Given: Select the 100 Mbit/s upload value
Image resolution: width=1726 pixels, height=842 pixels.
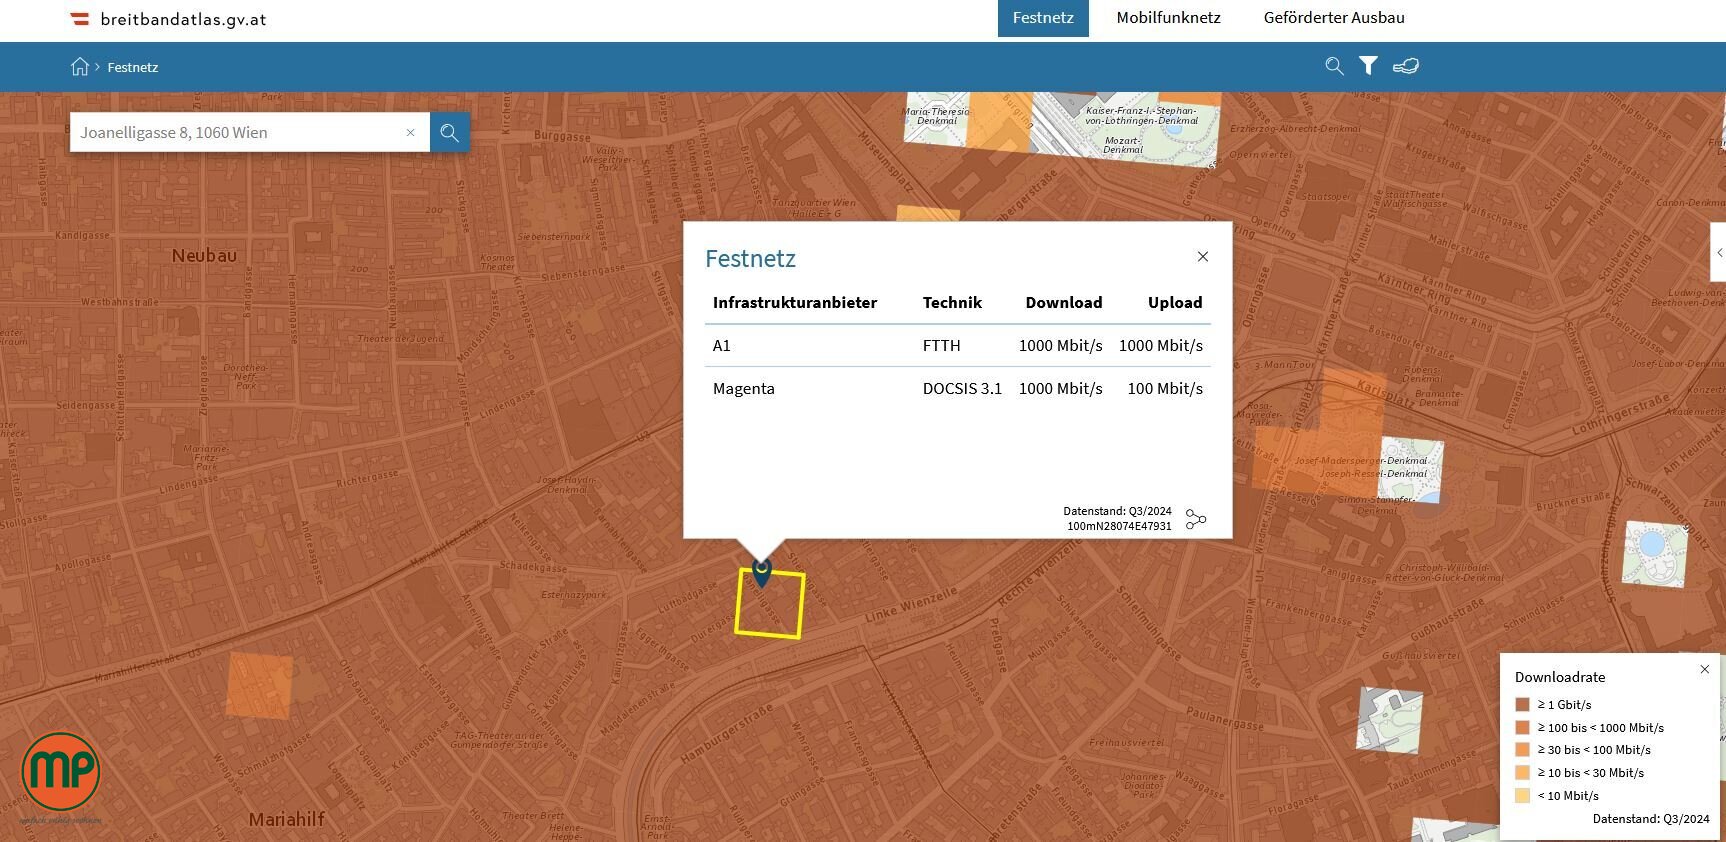Looking at the screenshot, I should [x=1165, y=388].
